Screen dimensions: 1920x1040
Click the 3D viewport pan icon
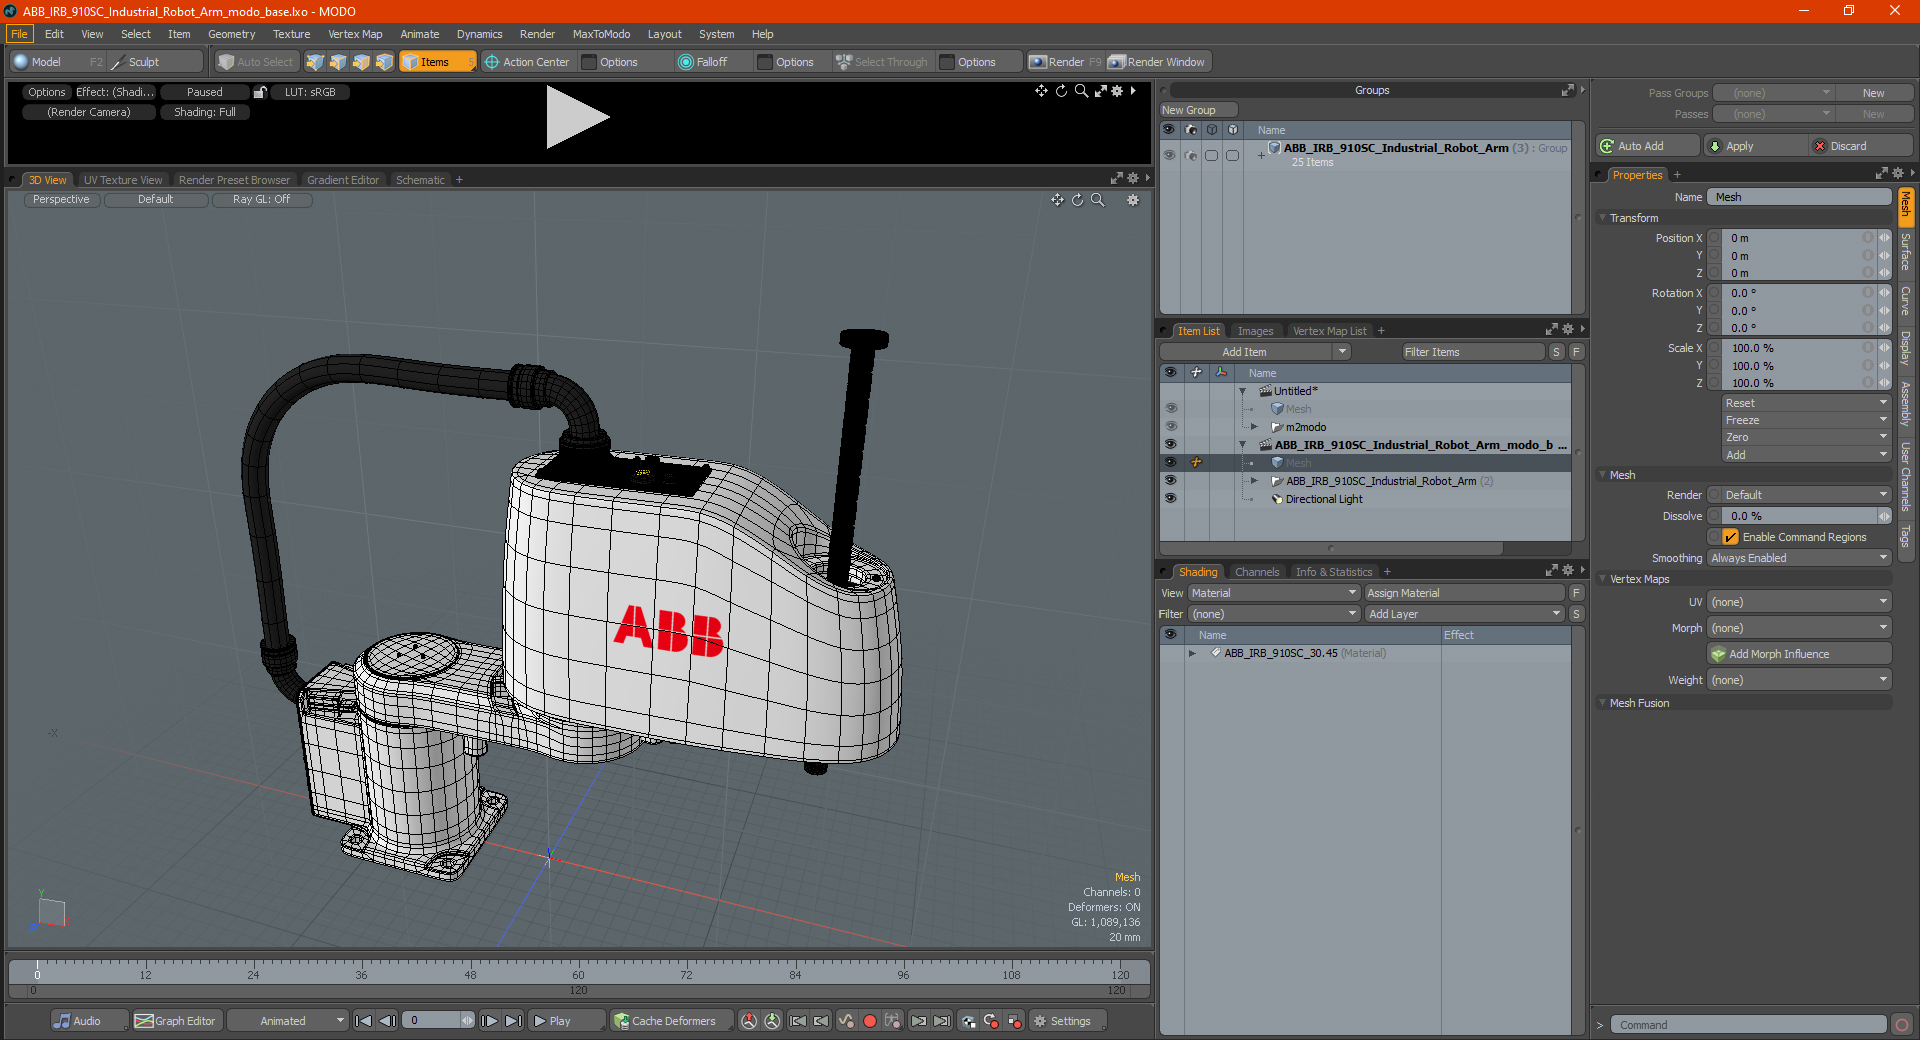[x=1057, y=200]
